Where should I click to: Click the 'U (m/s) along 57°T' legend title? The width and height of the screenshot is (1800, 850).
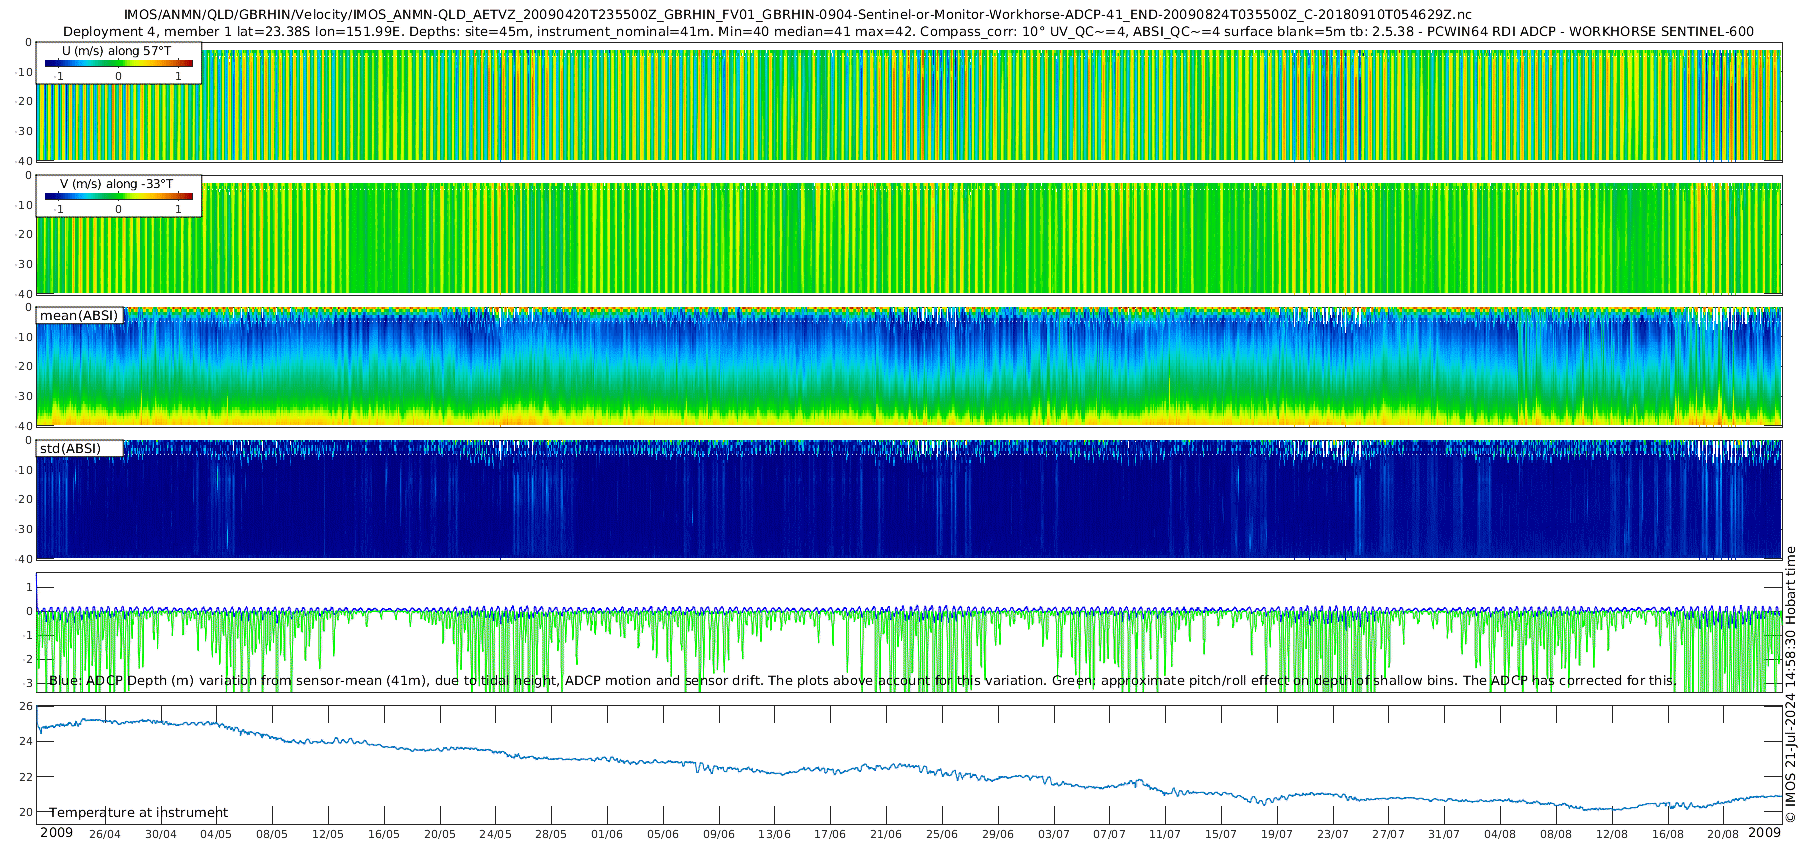pos(116,51)
